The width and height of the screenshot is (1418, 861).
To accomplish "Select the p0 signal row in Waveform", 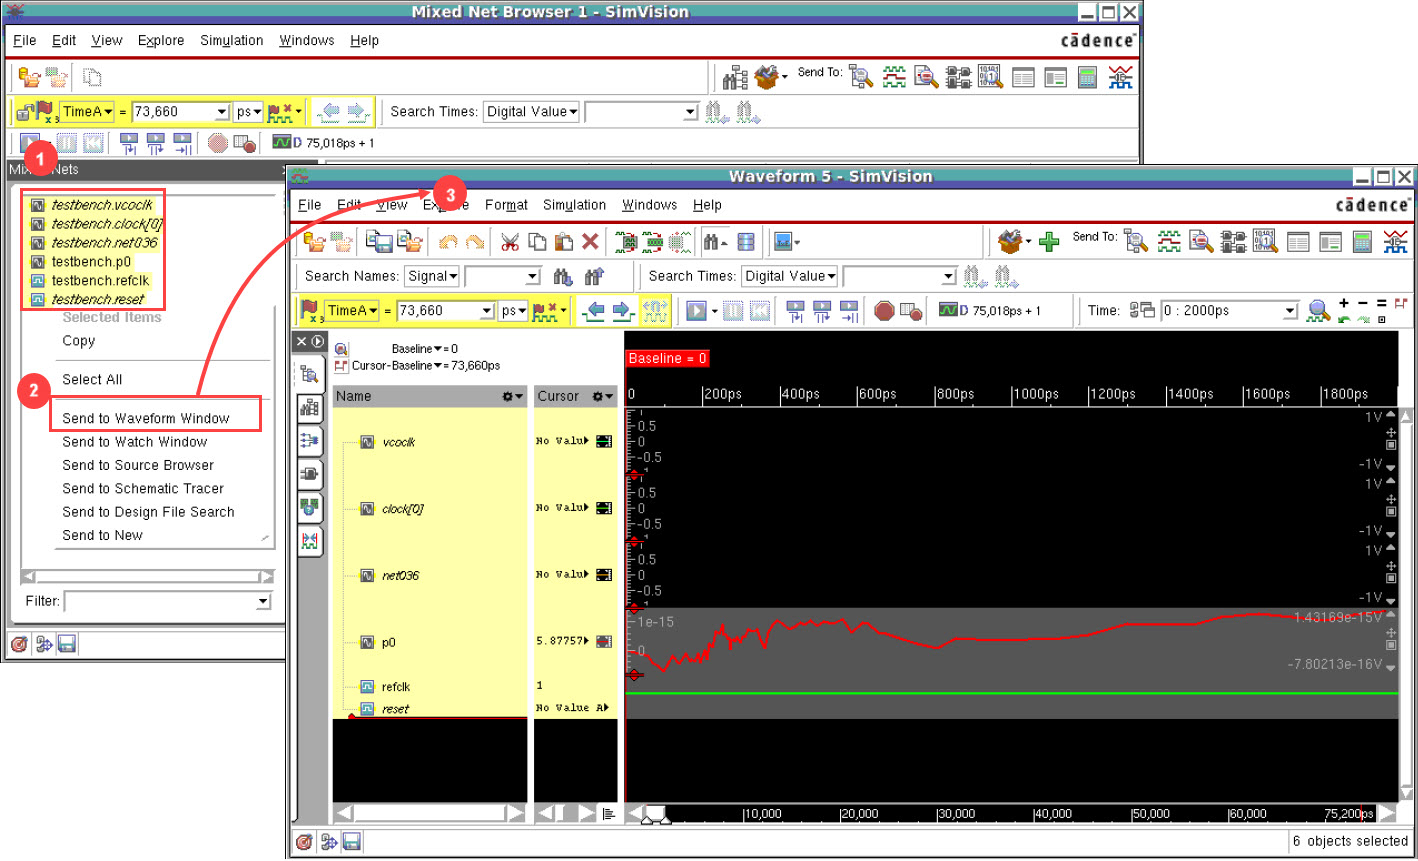I will (389, 642).
